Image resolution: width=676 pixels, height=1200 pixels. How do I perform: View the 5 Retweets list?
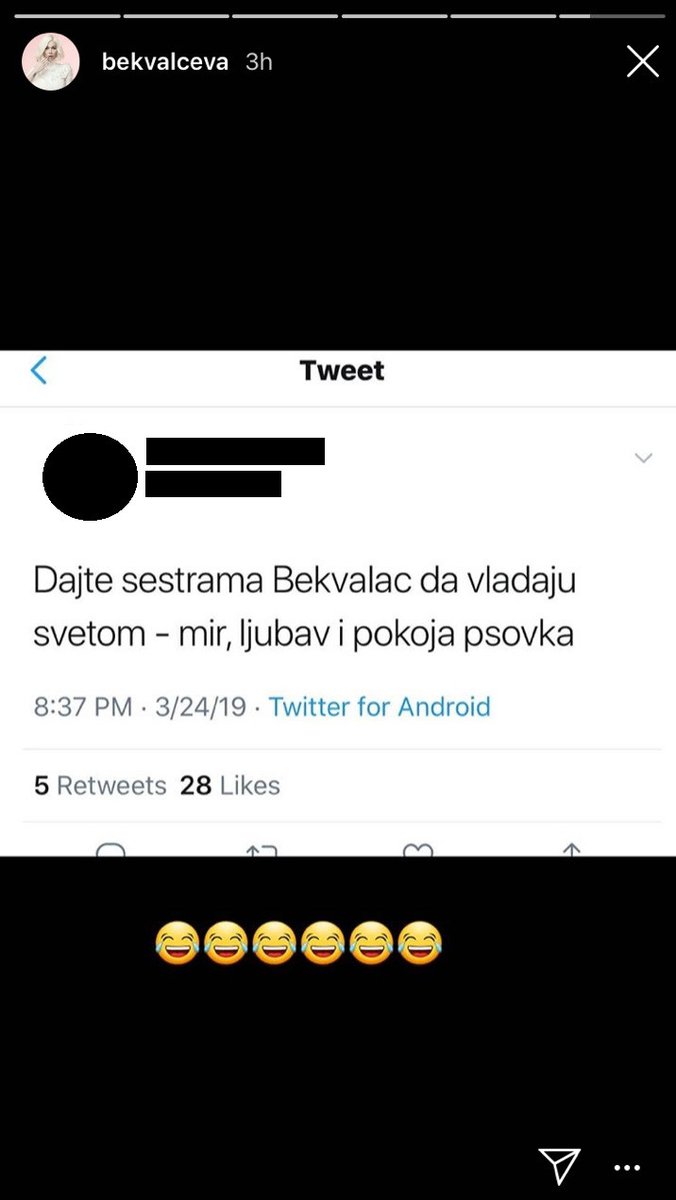(x=100, y=786)
